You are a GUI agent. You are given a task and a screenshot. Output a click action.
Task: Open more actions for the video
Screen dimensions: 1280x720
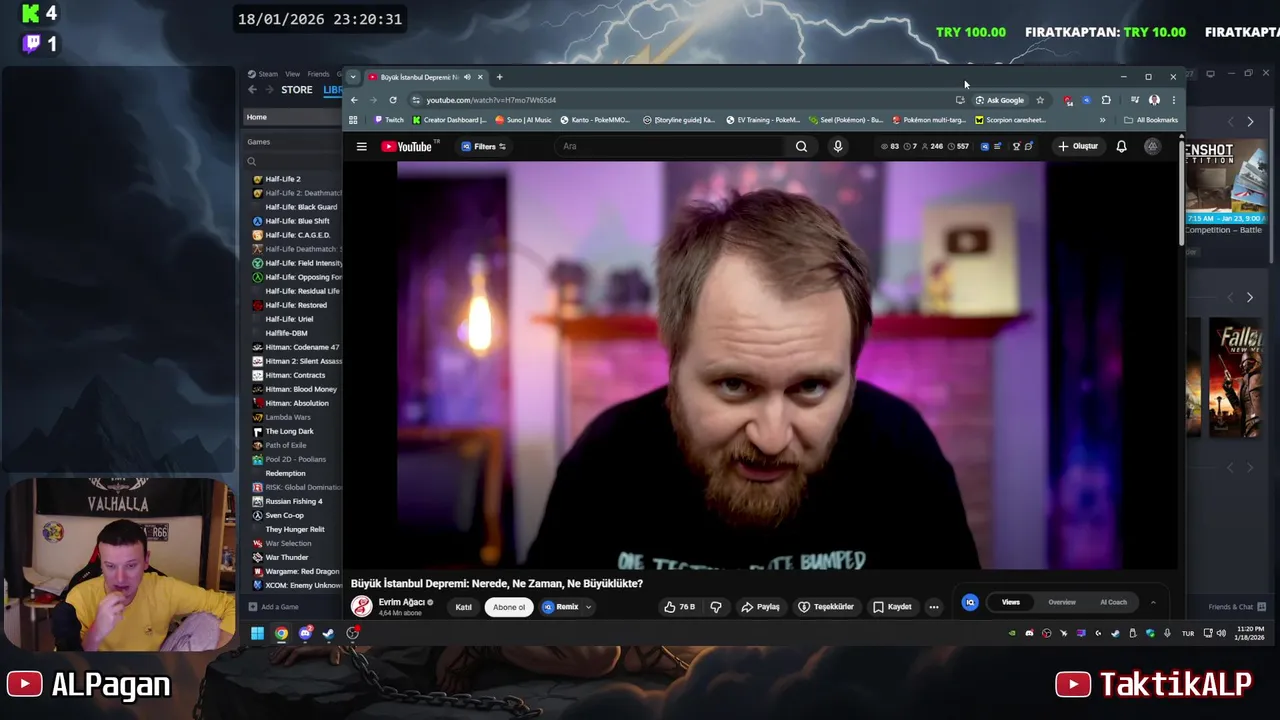(933, 607)
